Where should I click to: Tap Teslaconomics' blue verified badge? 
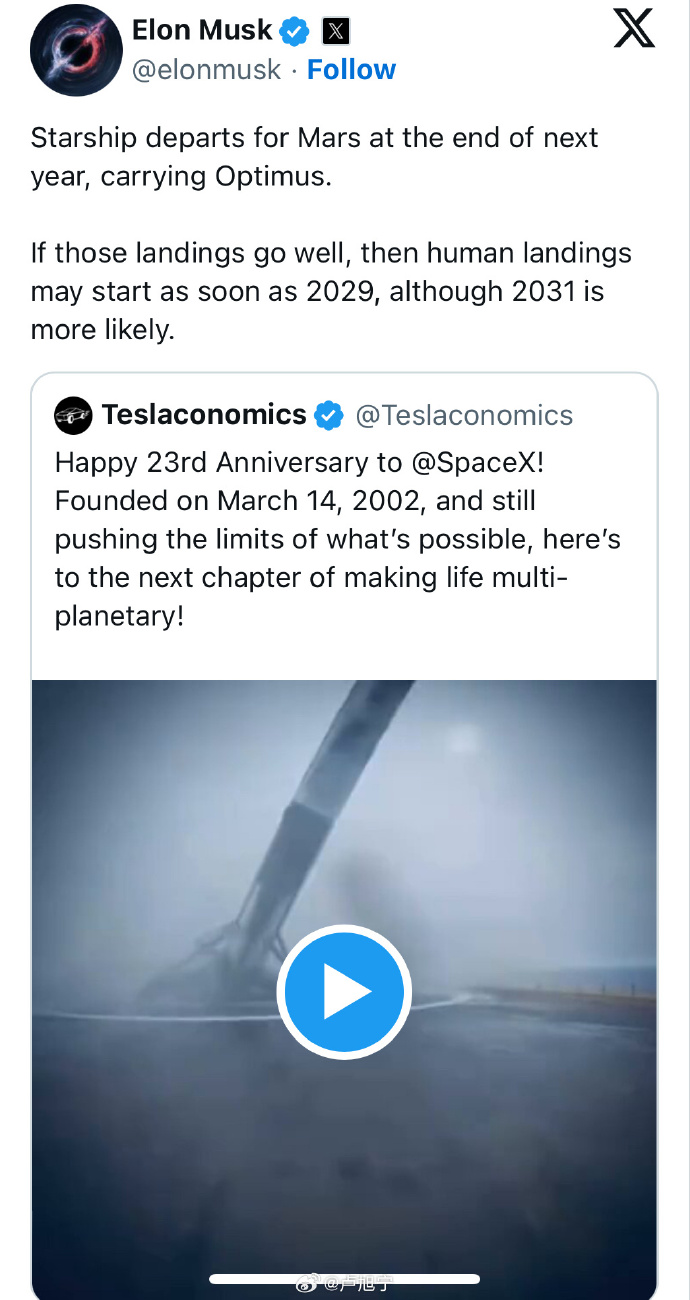[328, 415]
